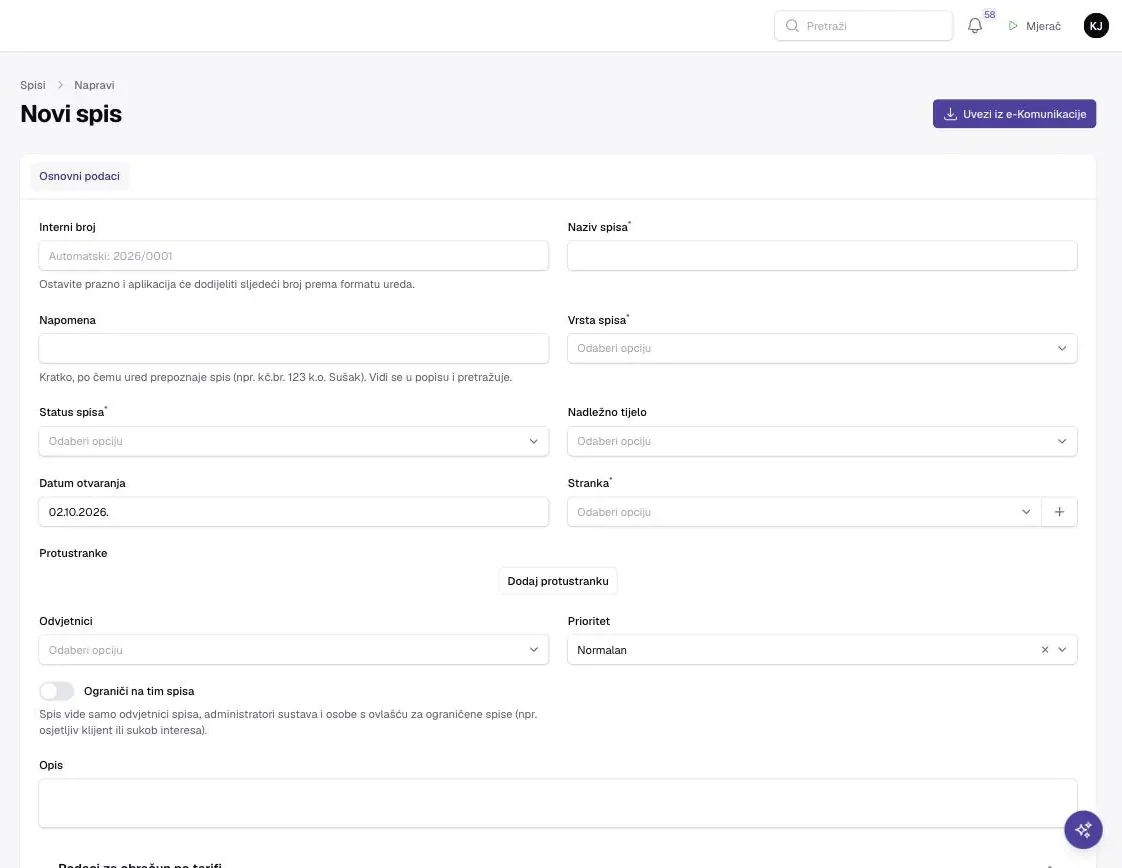This screenshot has height=868, width=1122.
Task: Open the notifications bell icon
Action: pyautogui.click(x=975, y=26)
